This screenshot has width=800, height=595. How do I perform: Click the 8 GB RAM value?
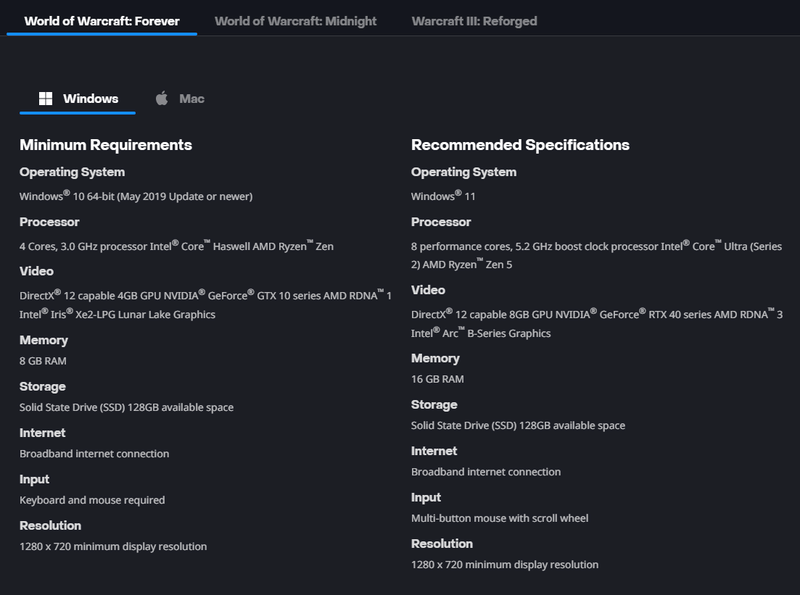[43, 361]
